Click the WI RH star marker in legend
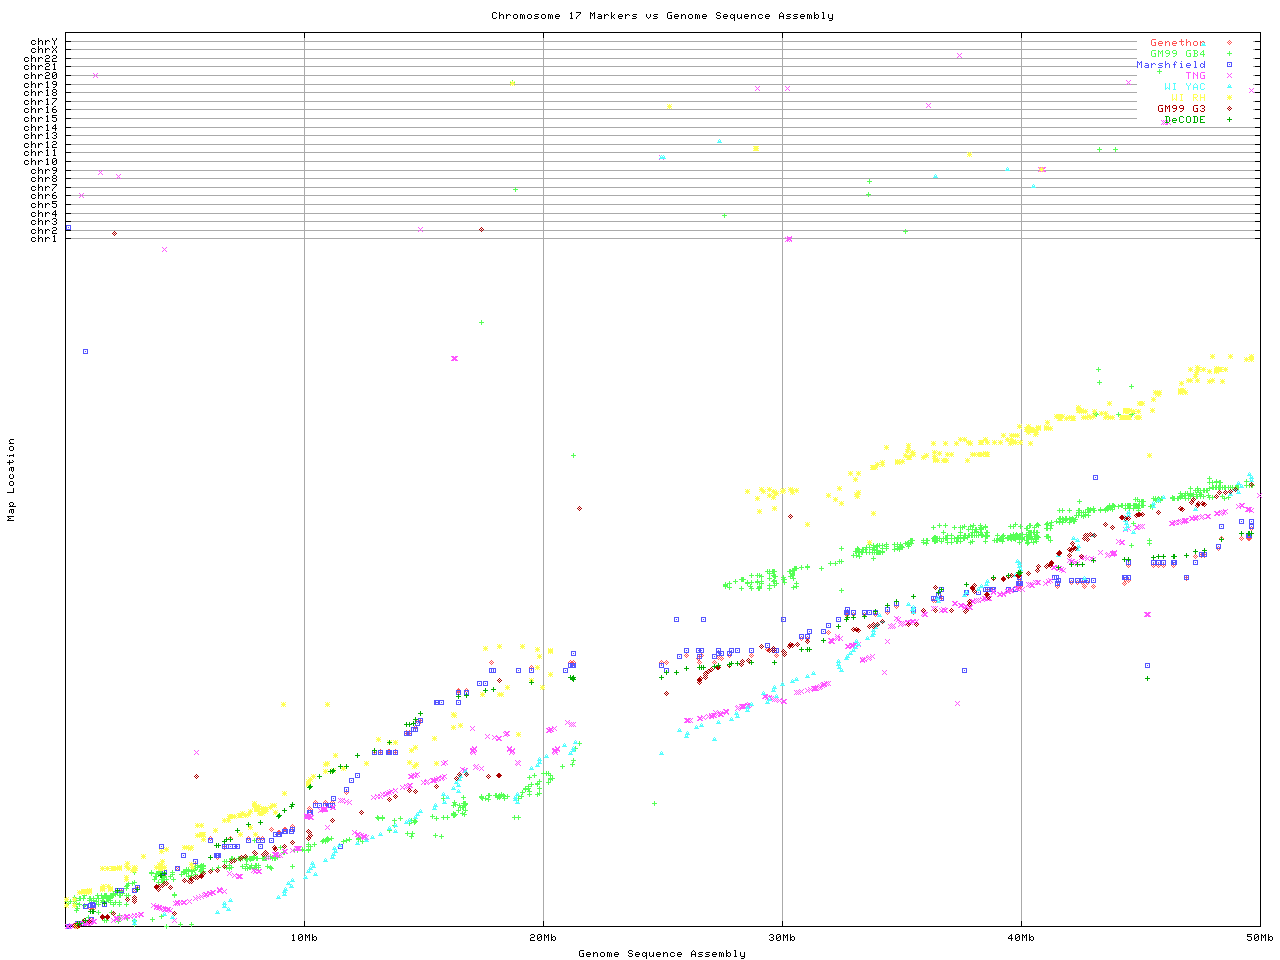Screen dimensions: 1280x960 point(1229,98)
